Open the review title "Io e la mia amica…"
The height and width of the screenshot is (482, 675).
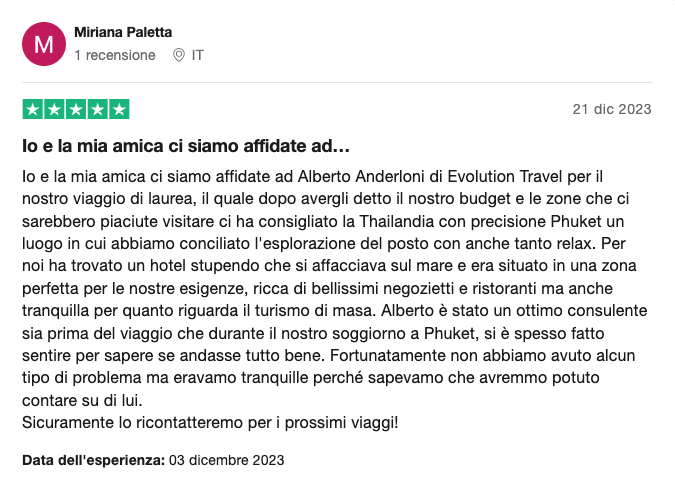pyautogui.click(x=186, y=146)
